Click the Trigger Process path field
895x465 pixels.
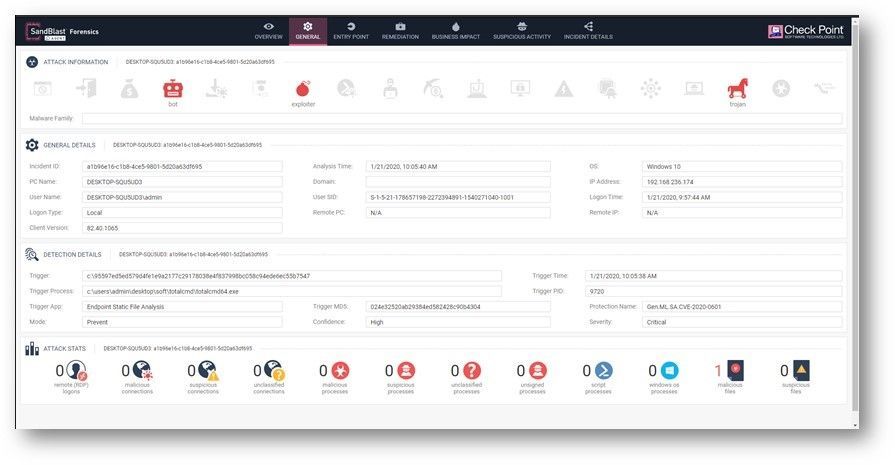tap(292, 291)
